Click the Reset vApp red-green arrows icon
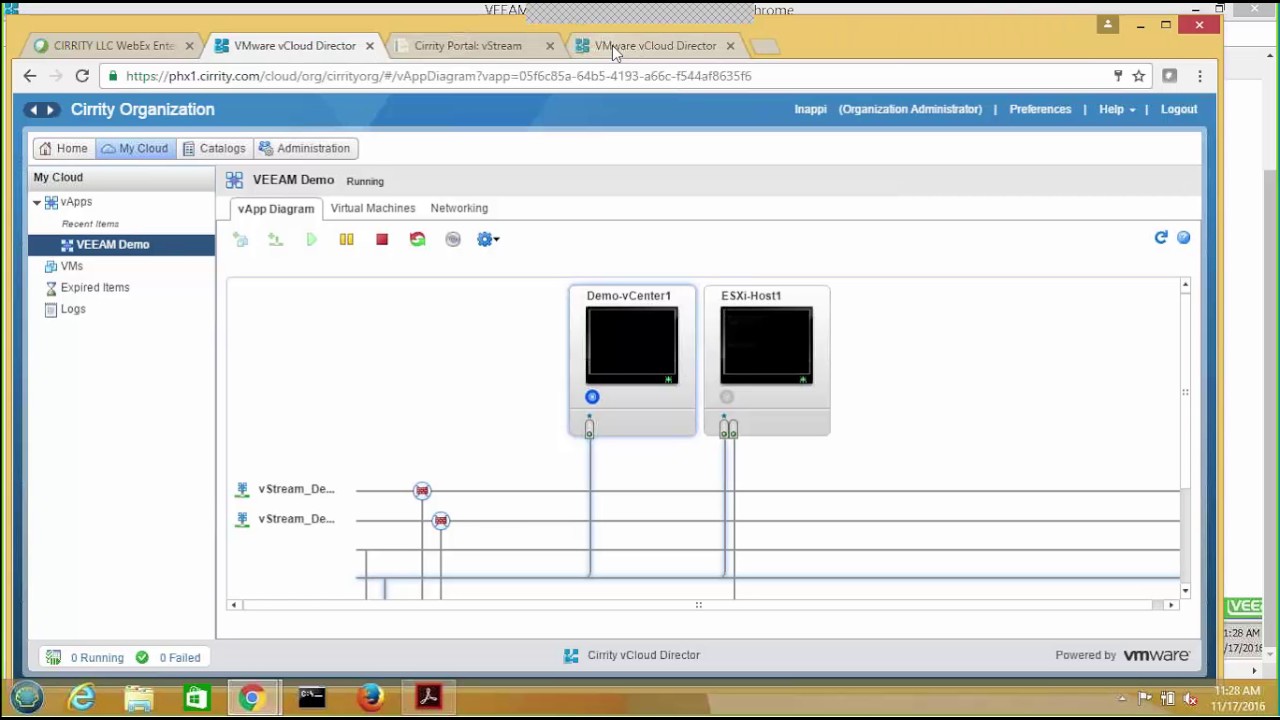The image size is (1280, 720). [417, 239]
